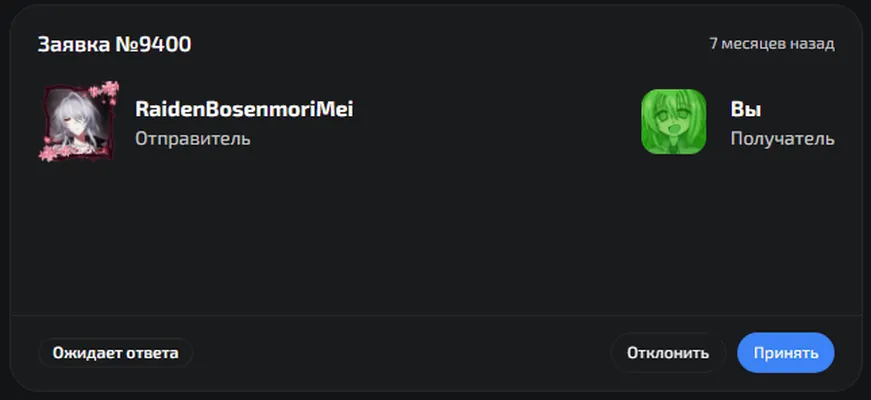Click the Отклонить button
Screen dimensions: 871x400
[668, 353]
